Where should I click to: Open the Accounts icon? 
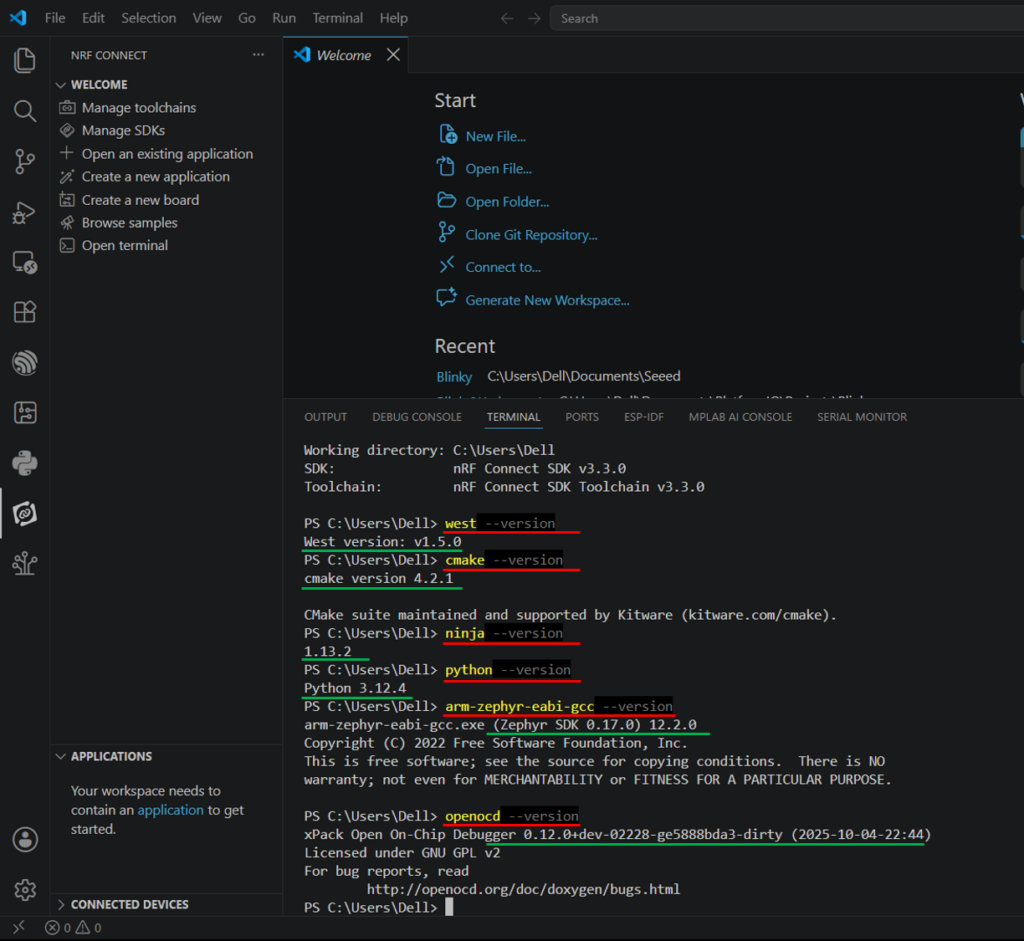click(x=25, y=839)
